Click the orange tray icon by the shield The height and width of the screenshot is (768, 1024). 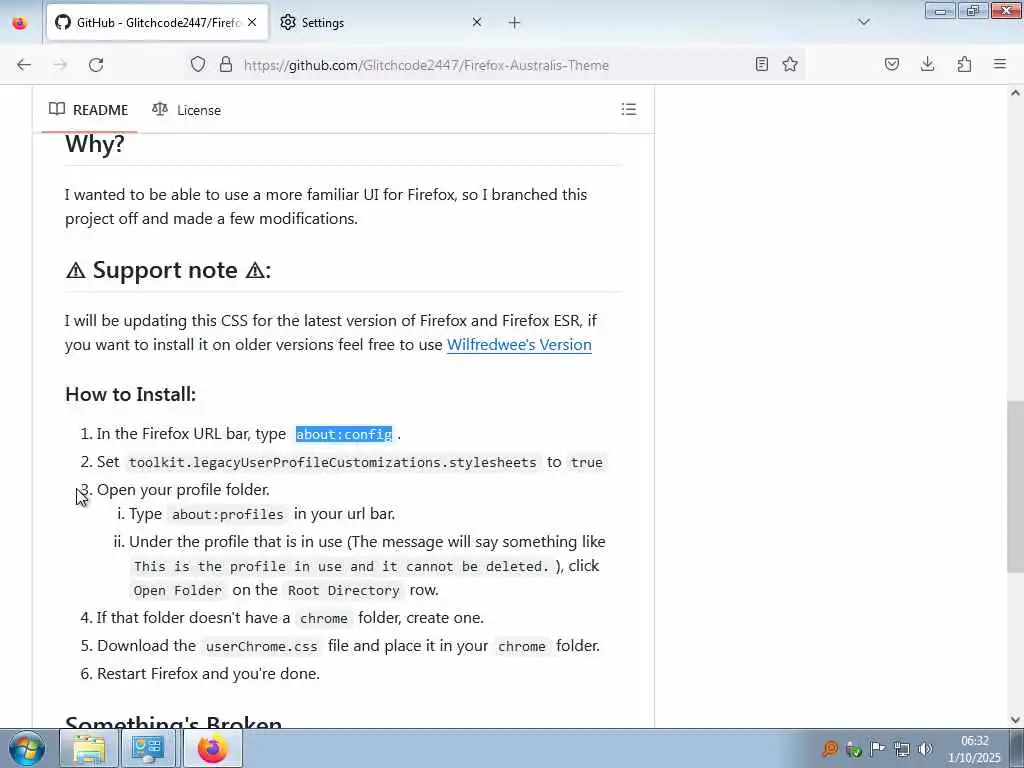pos(830,749)
